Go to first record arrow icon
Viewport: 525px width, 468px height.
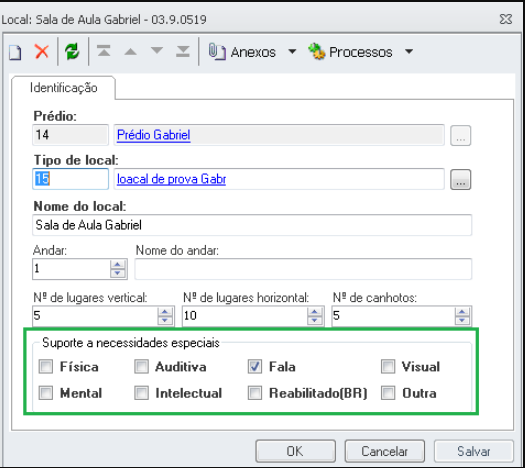pos(104,51)
